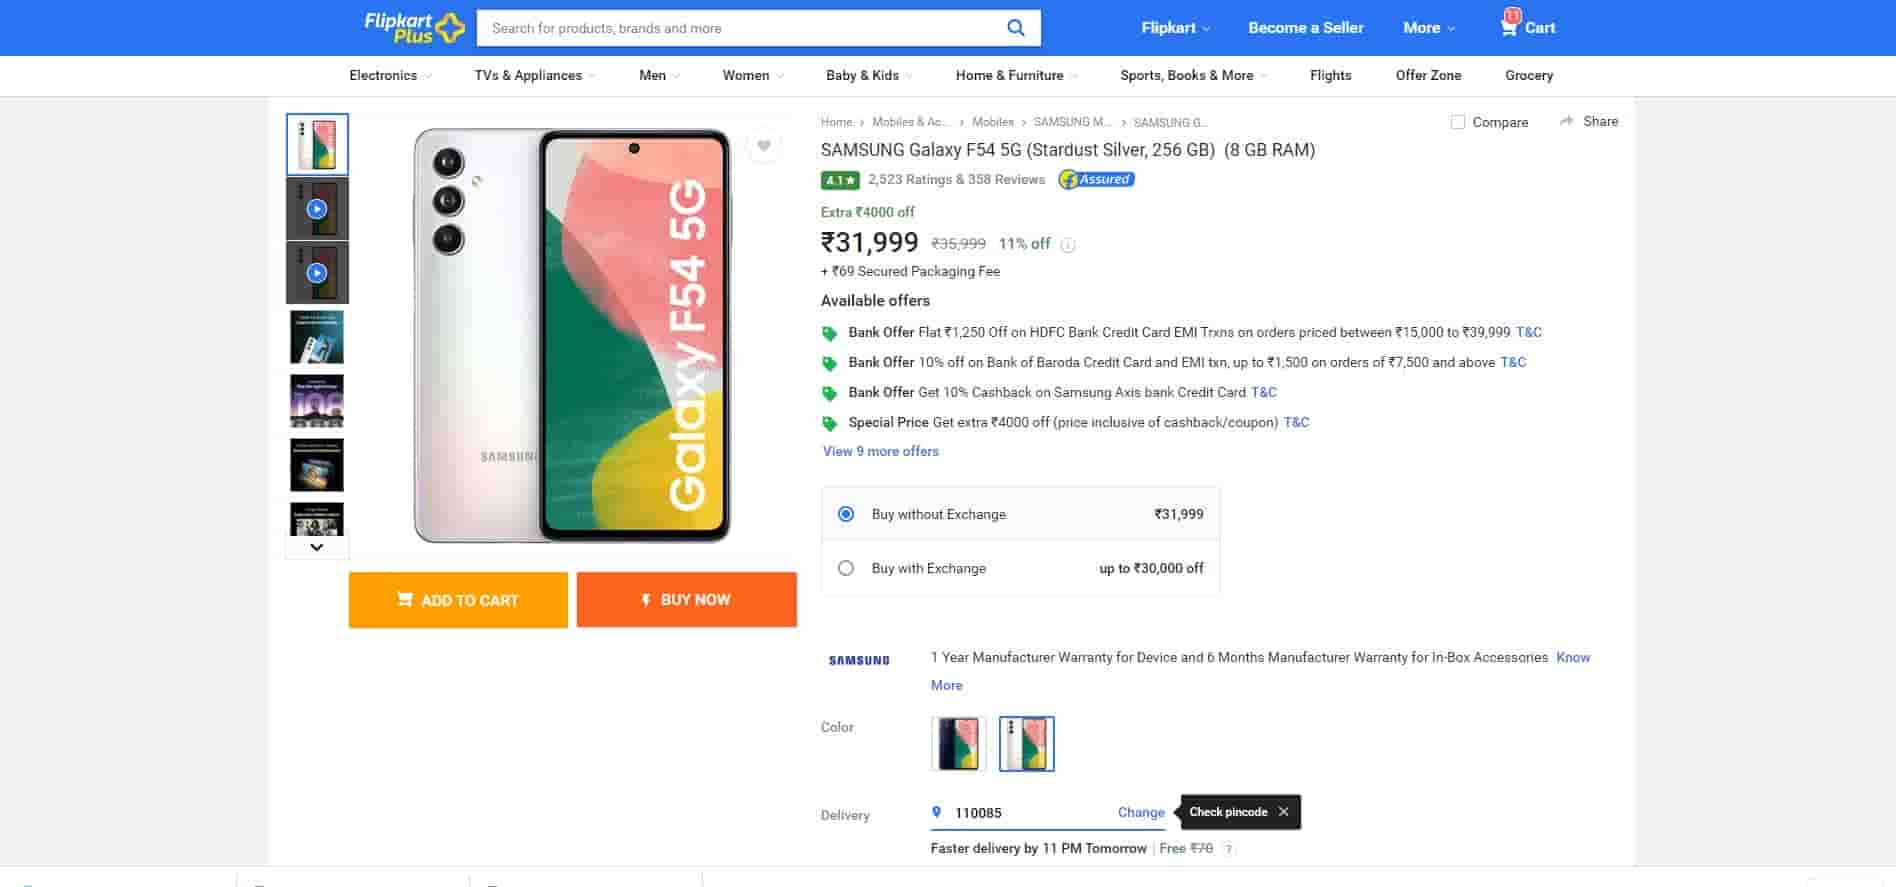Viewport: 1896px width, 887px height.
Task: Expand View 9 more offers
Action: click(x=880, y=451)
